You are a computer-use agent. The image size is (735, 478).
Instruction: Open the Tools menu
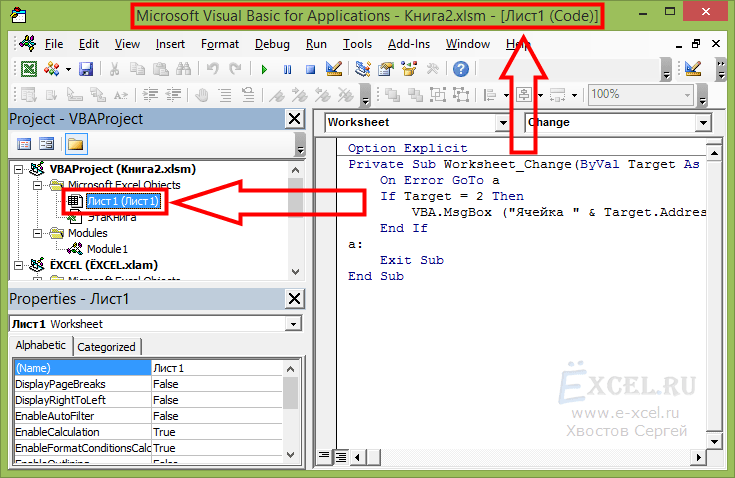357,44
